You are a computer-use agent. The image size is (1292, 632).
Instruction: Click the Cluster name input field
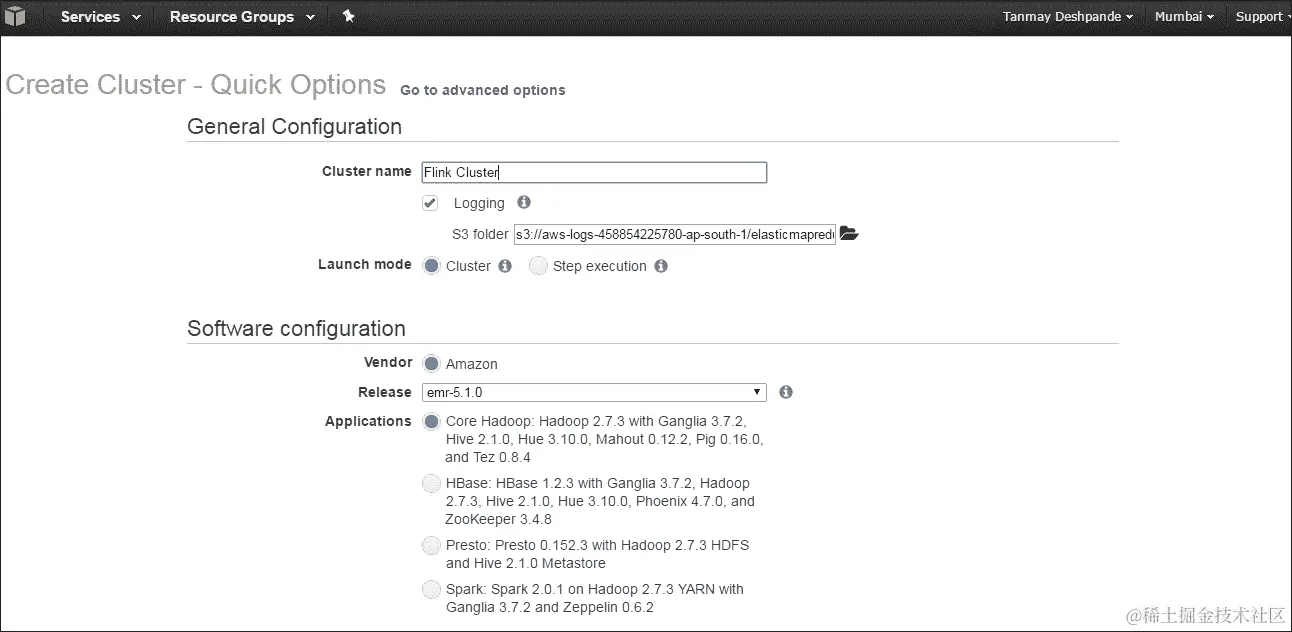pos(594,172)
